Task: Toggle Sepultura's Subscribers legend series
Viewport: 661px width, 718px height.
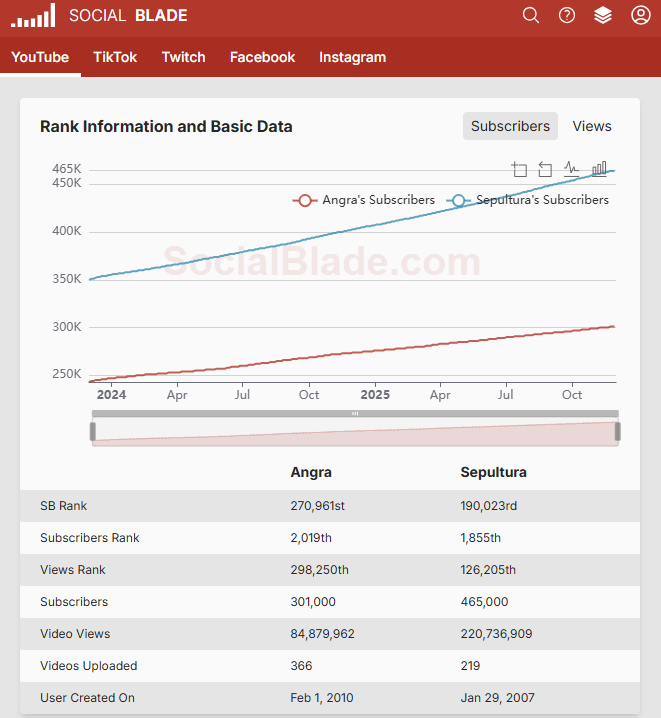Action: [x=527, y=200]
